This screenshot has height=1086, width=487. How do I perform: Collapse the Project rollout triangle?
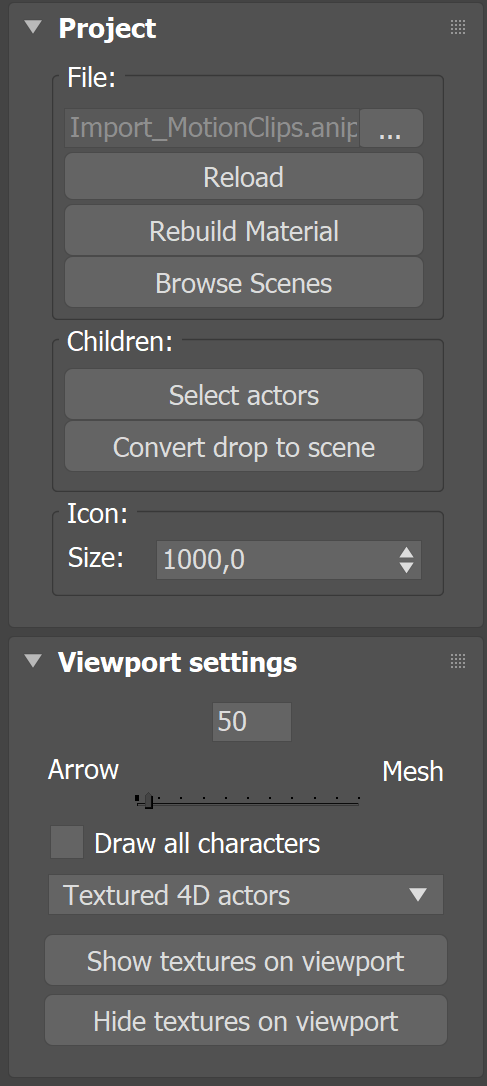(33, 28)
